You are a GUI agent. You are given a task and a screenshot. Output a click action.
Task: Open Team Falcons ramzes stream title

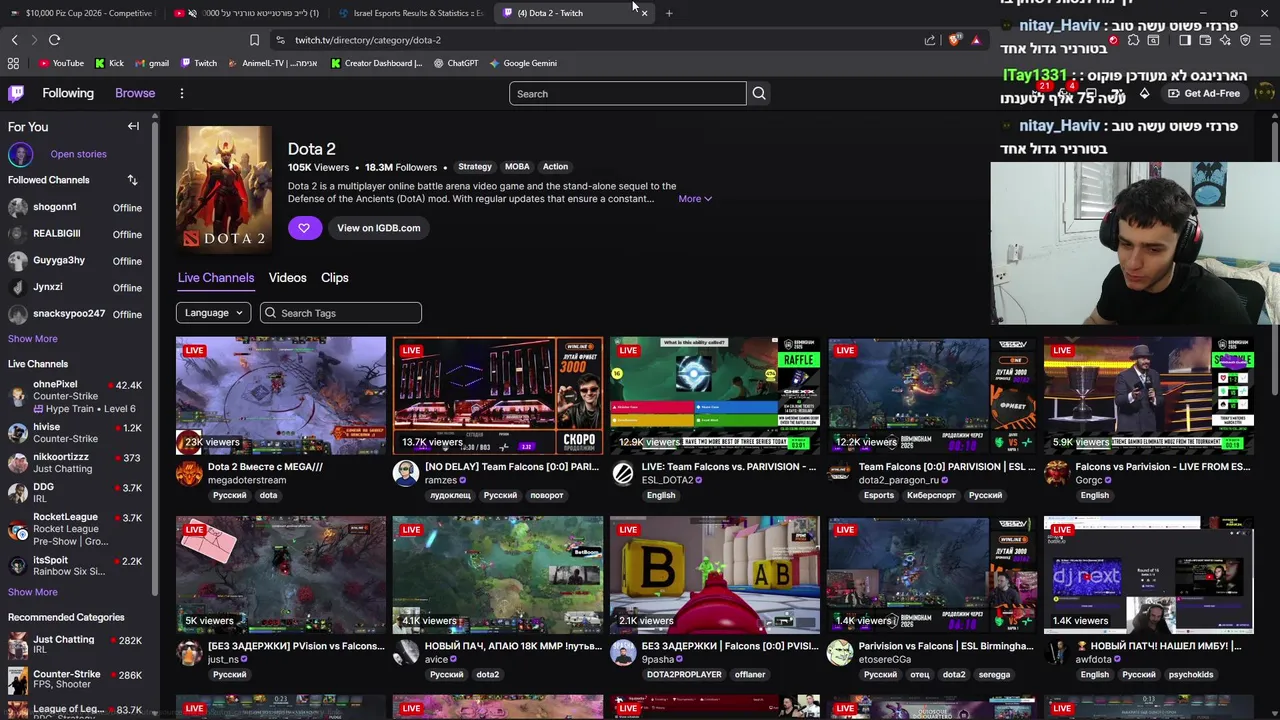[x=512, y=466]
